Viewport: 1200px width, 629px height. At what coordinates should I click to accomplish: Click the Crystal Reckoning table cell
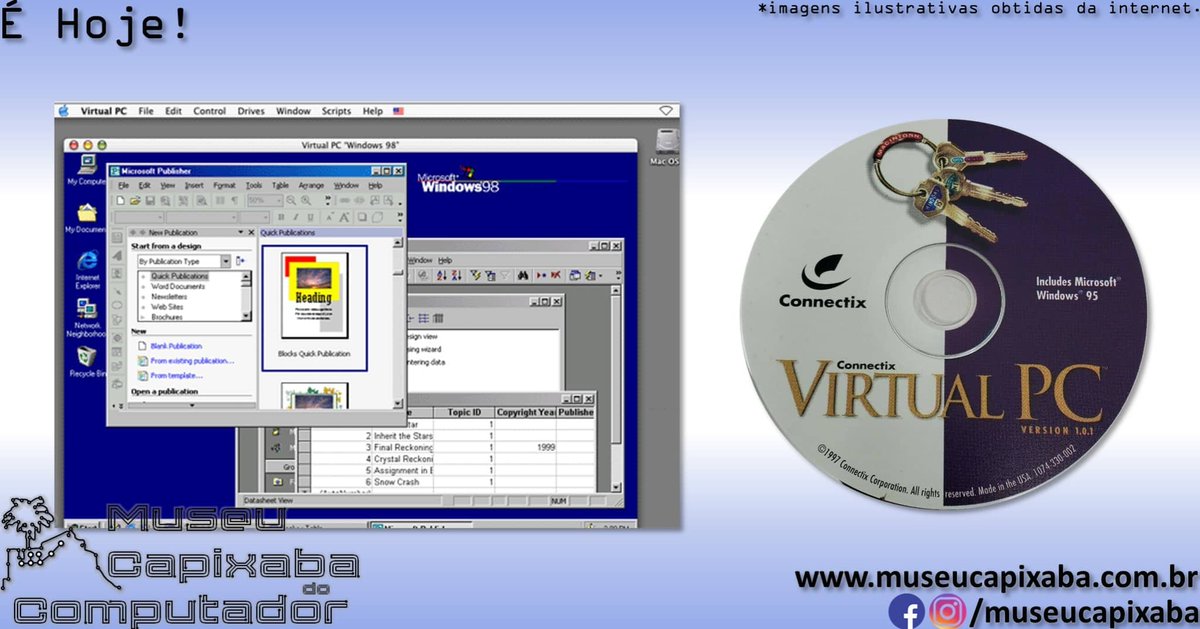click(403, 459)
